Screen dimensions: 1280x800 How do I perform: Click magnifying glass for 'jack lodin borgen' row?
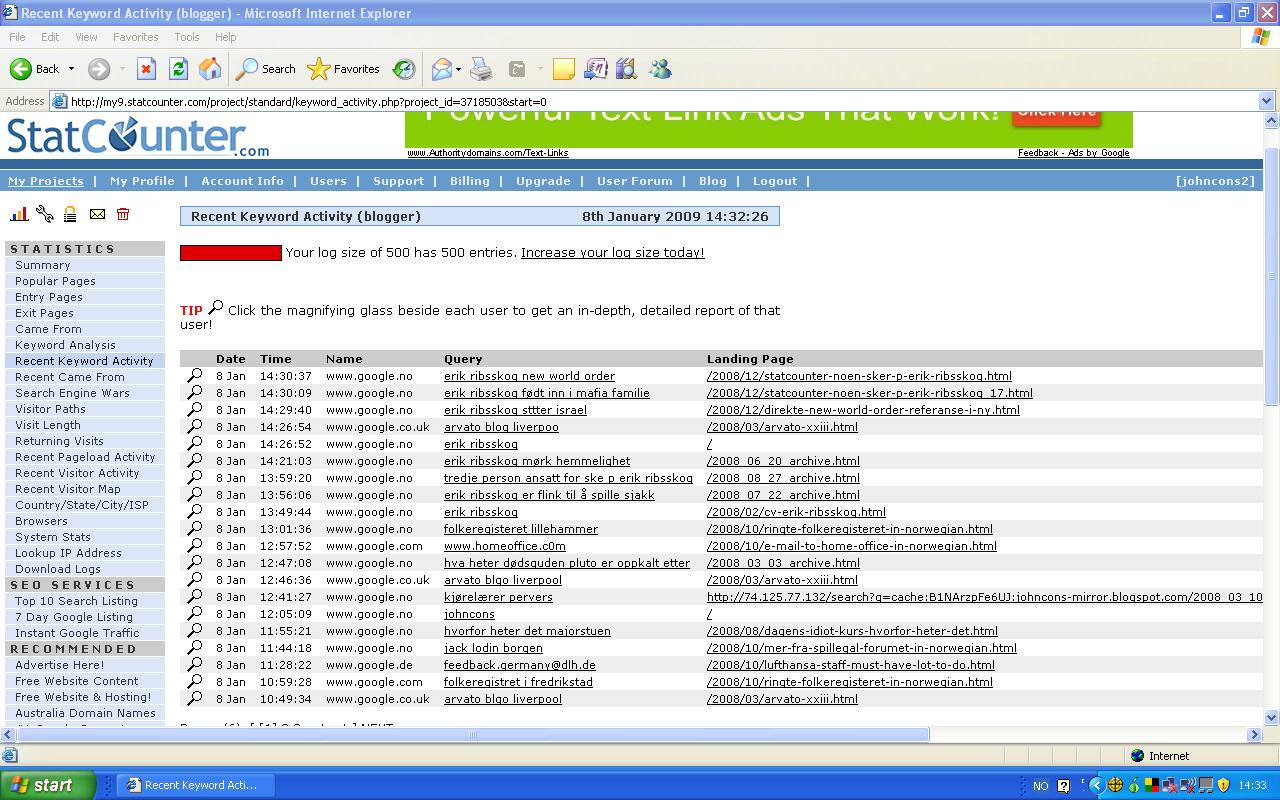(x=195, y=648)
